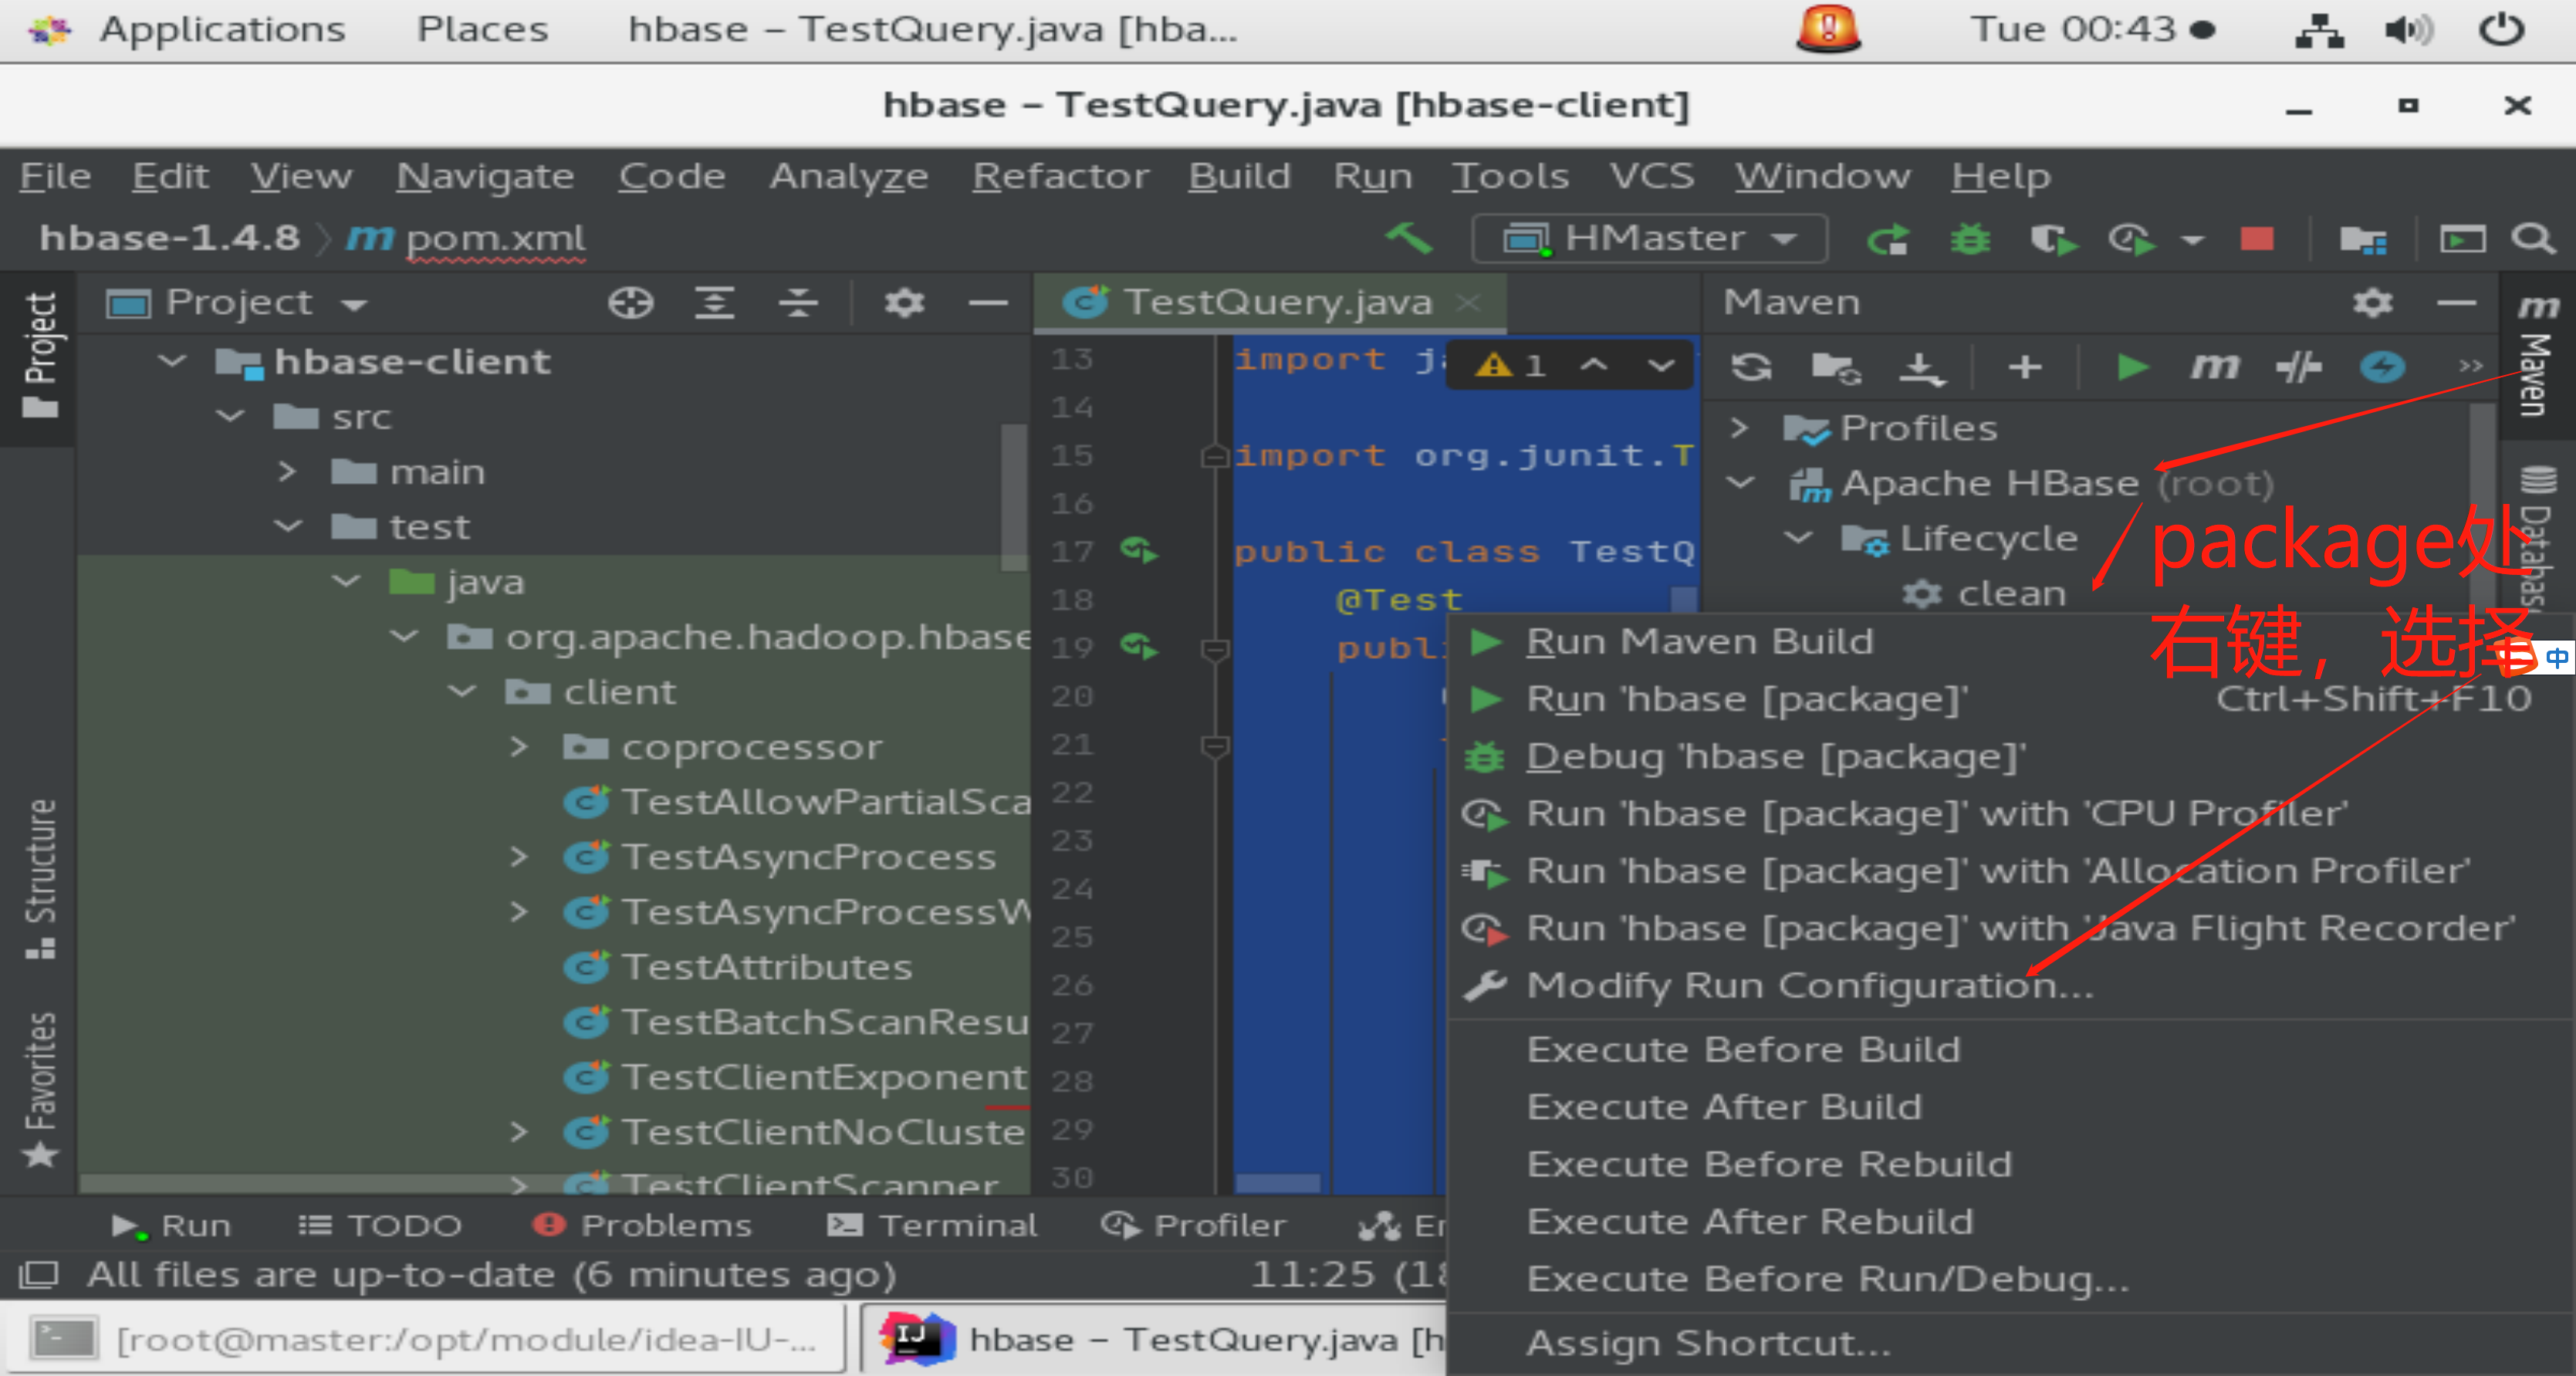Click the Debug bug icon in main toolbar
Image resolution: width=2576 pixels, height=1376 pixels.
1970,239
